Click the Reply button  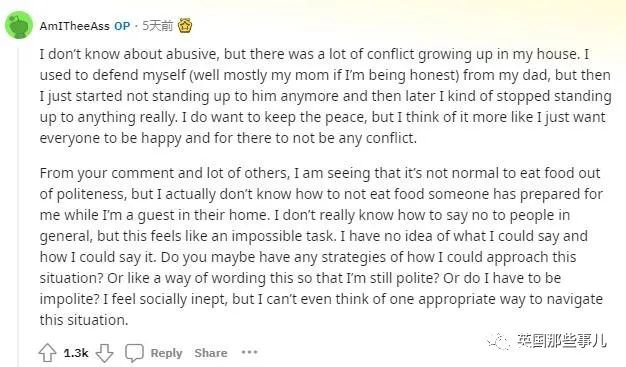coord(166,353)
